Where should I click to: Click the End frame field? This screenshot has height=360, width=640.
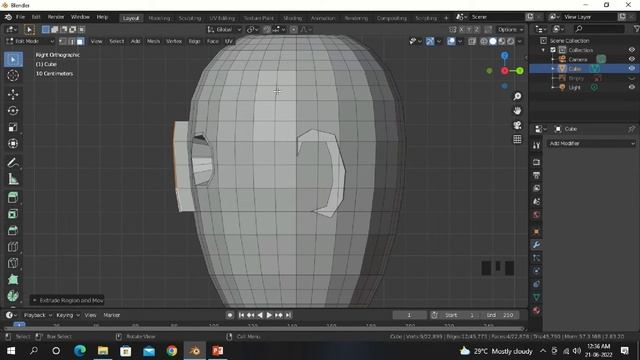click(x=500, y=315)
